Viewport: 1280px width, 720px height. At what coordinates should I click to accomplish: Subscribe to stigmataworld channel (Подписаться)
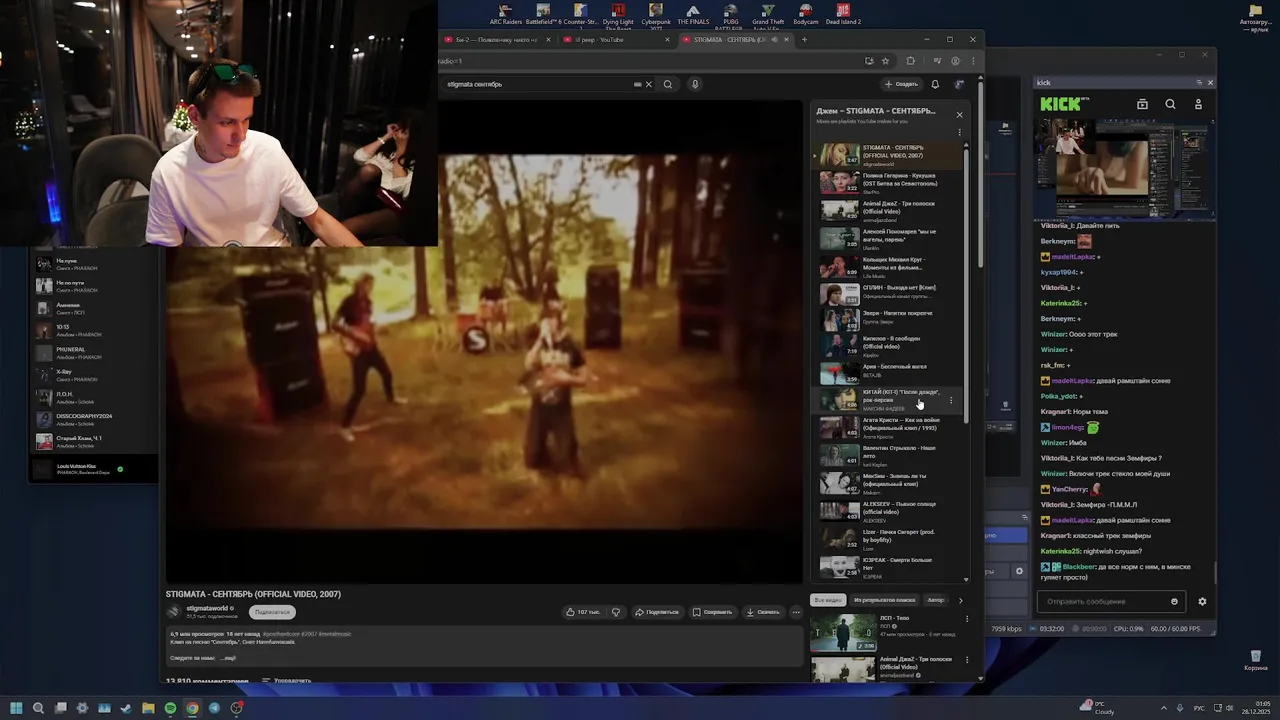tap(272, 612)
